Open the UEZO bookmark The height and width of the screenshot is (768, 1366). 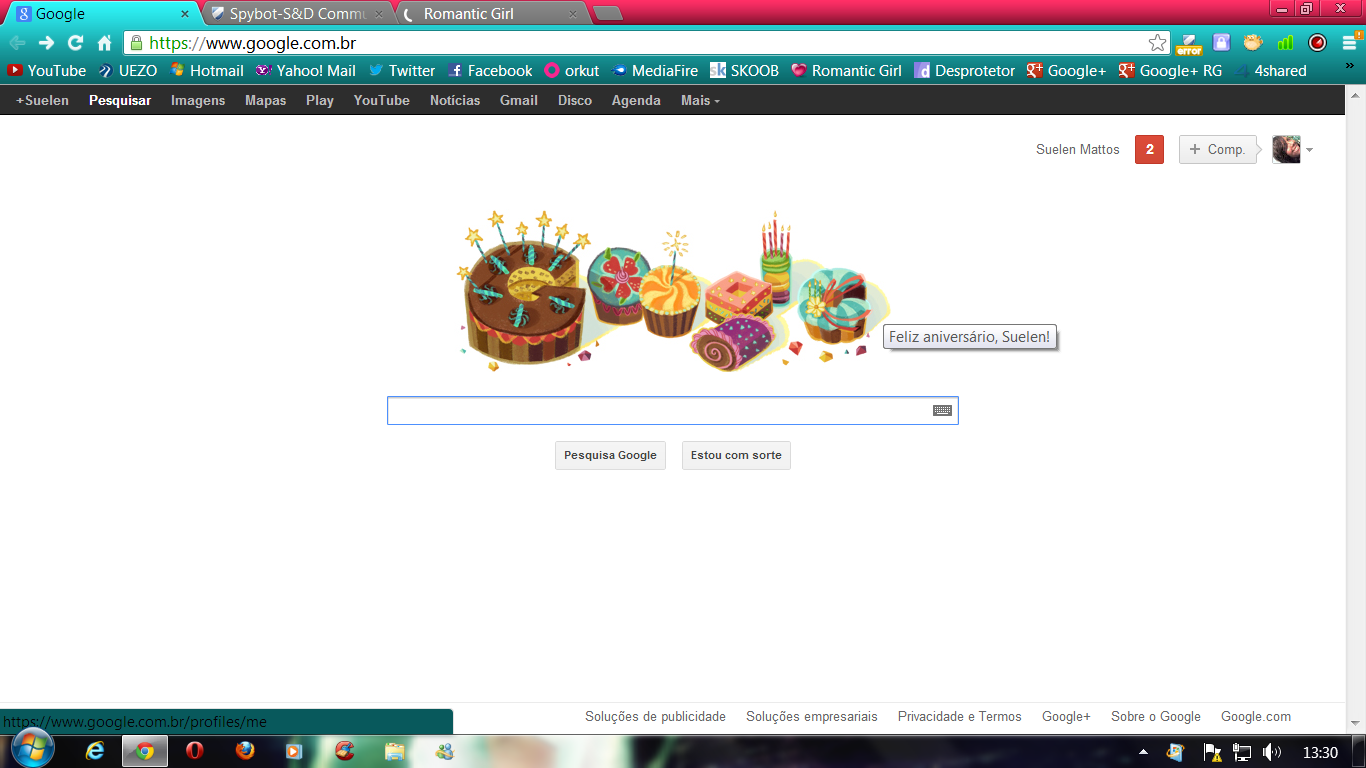128,71
